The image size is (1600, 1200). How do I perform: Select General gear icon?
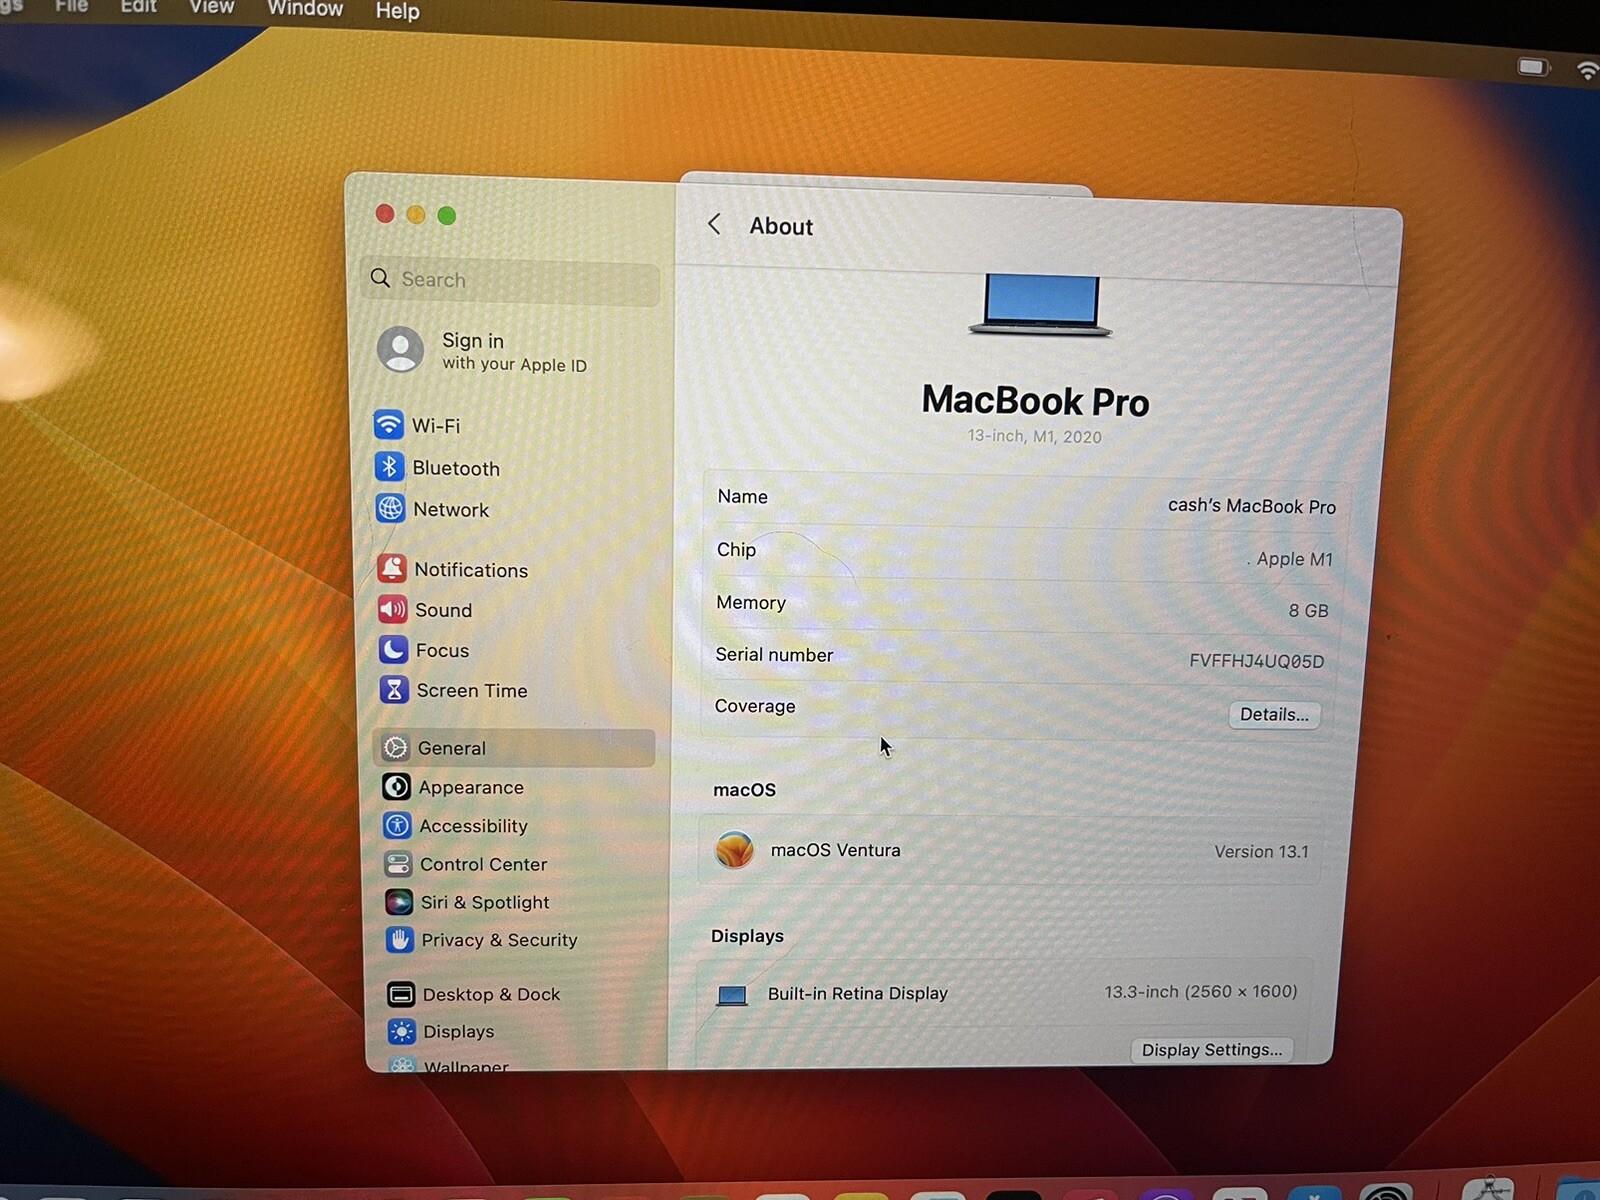(395, 747)
